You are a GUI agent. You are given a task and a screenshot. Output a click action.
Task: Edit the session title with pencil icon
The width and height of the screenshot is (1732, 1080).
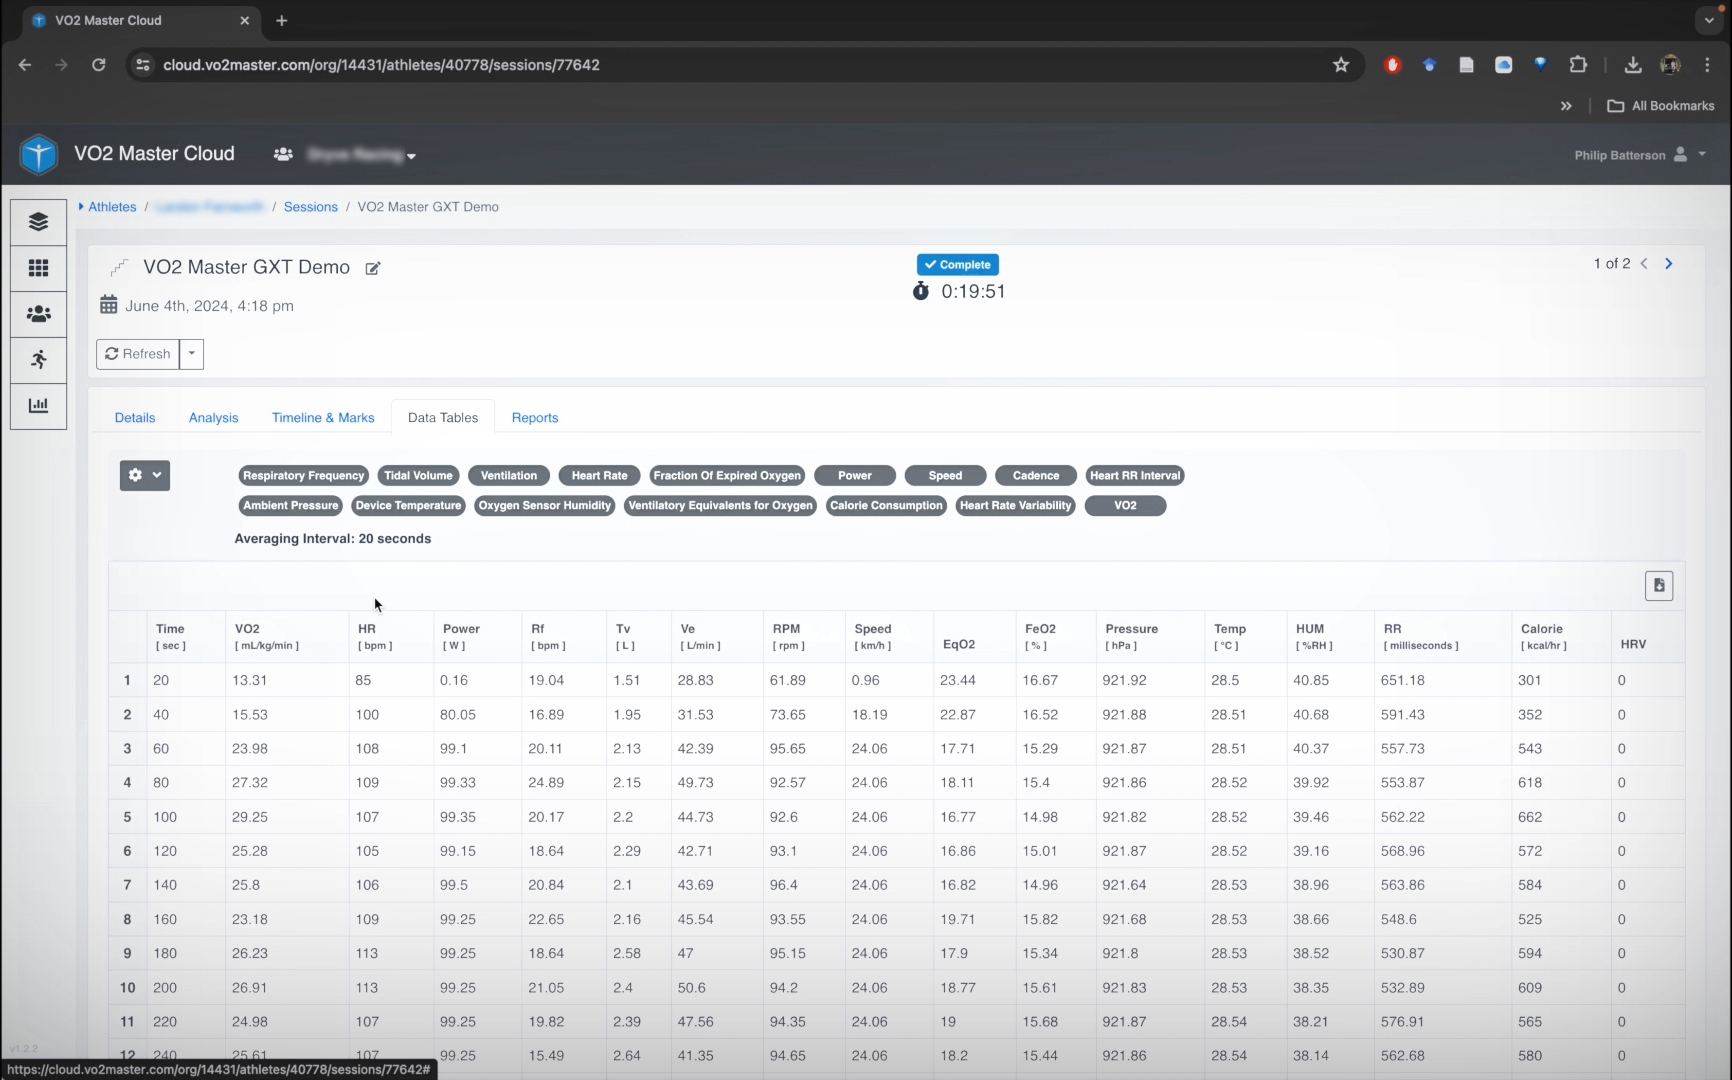tap(373, 268)
